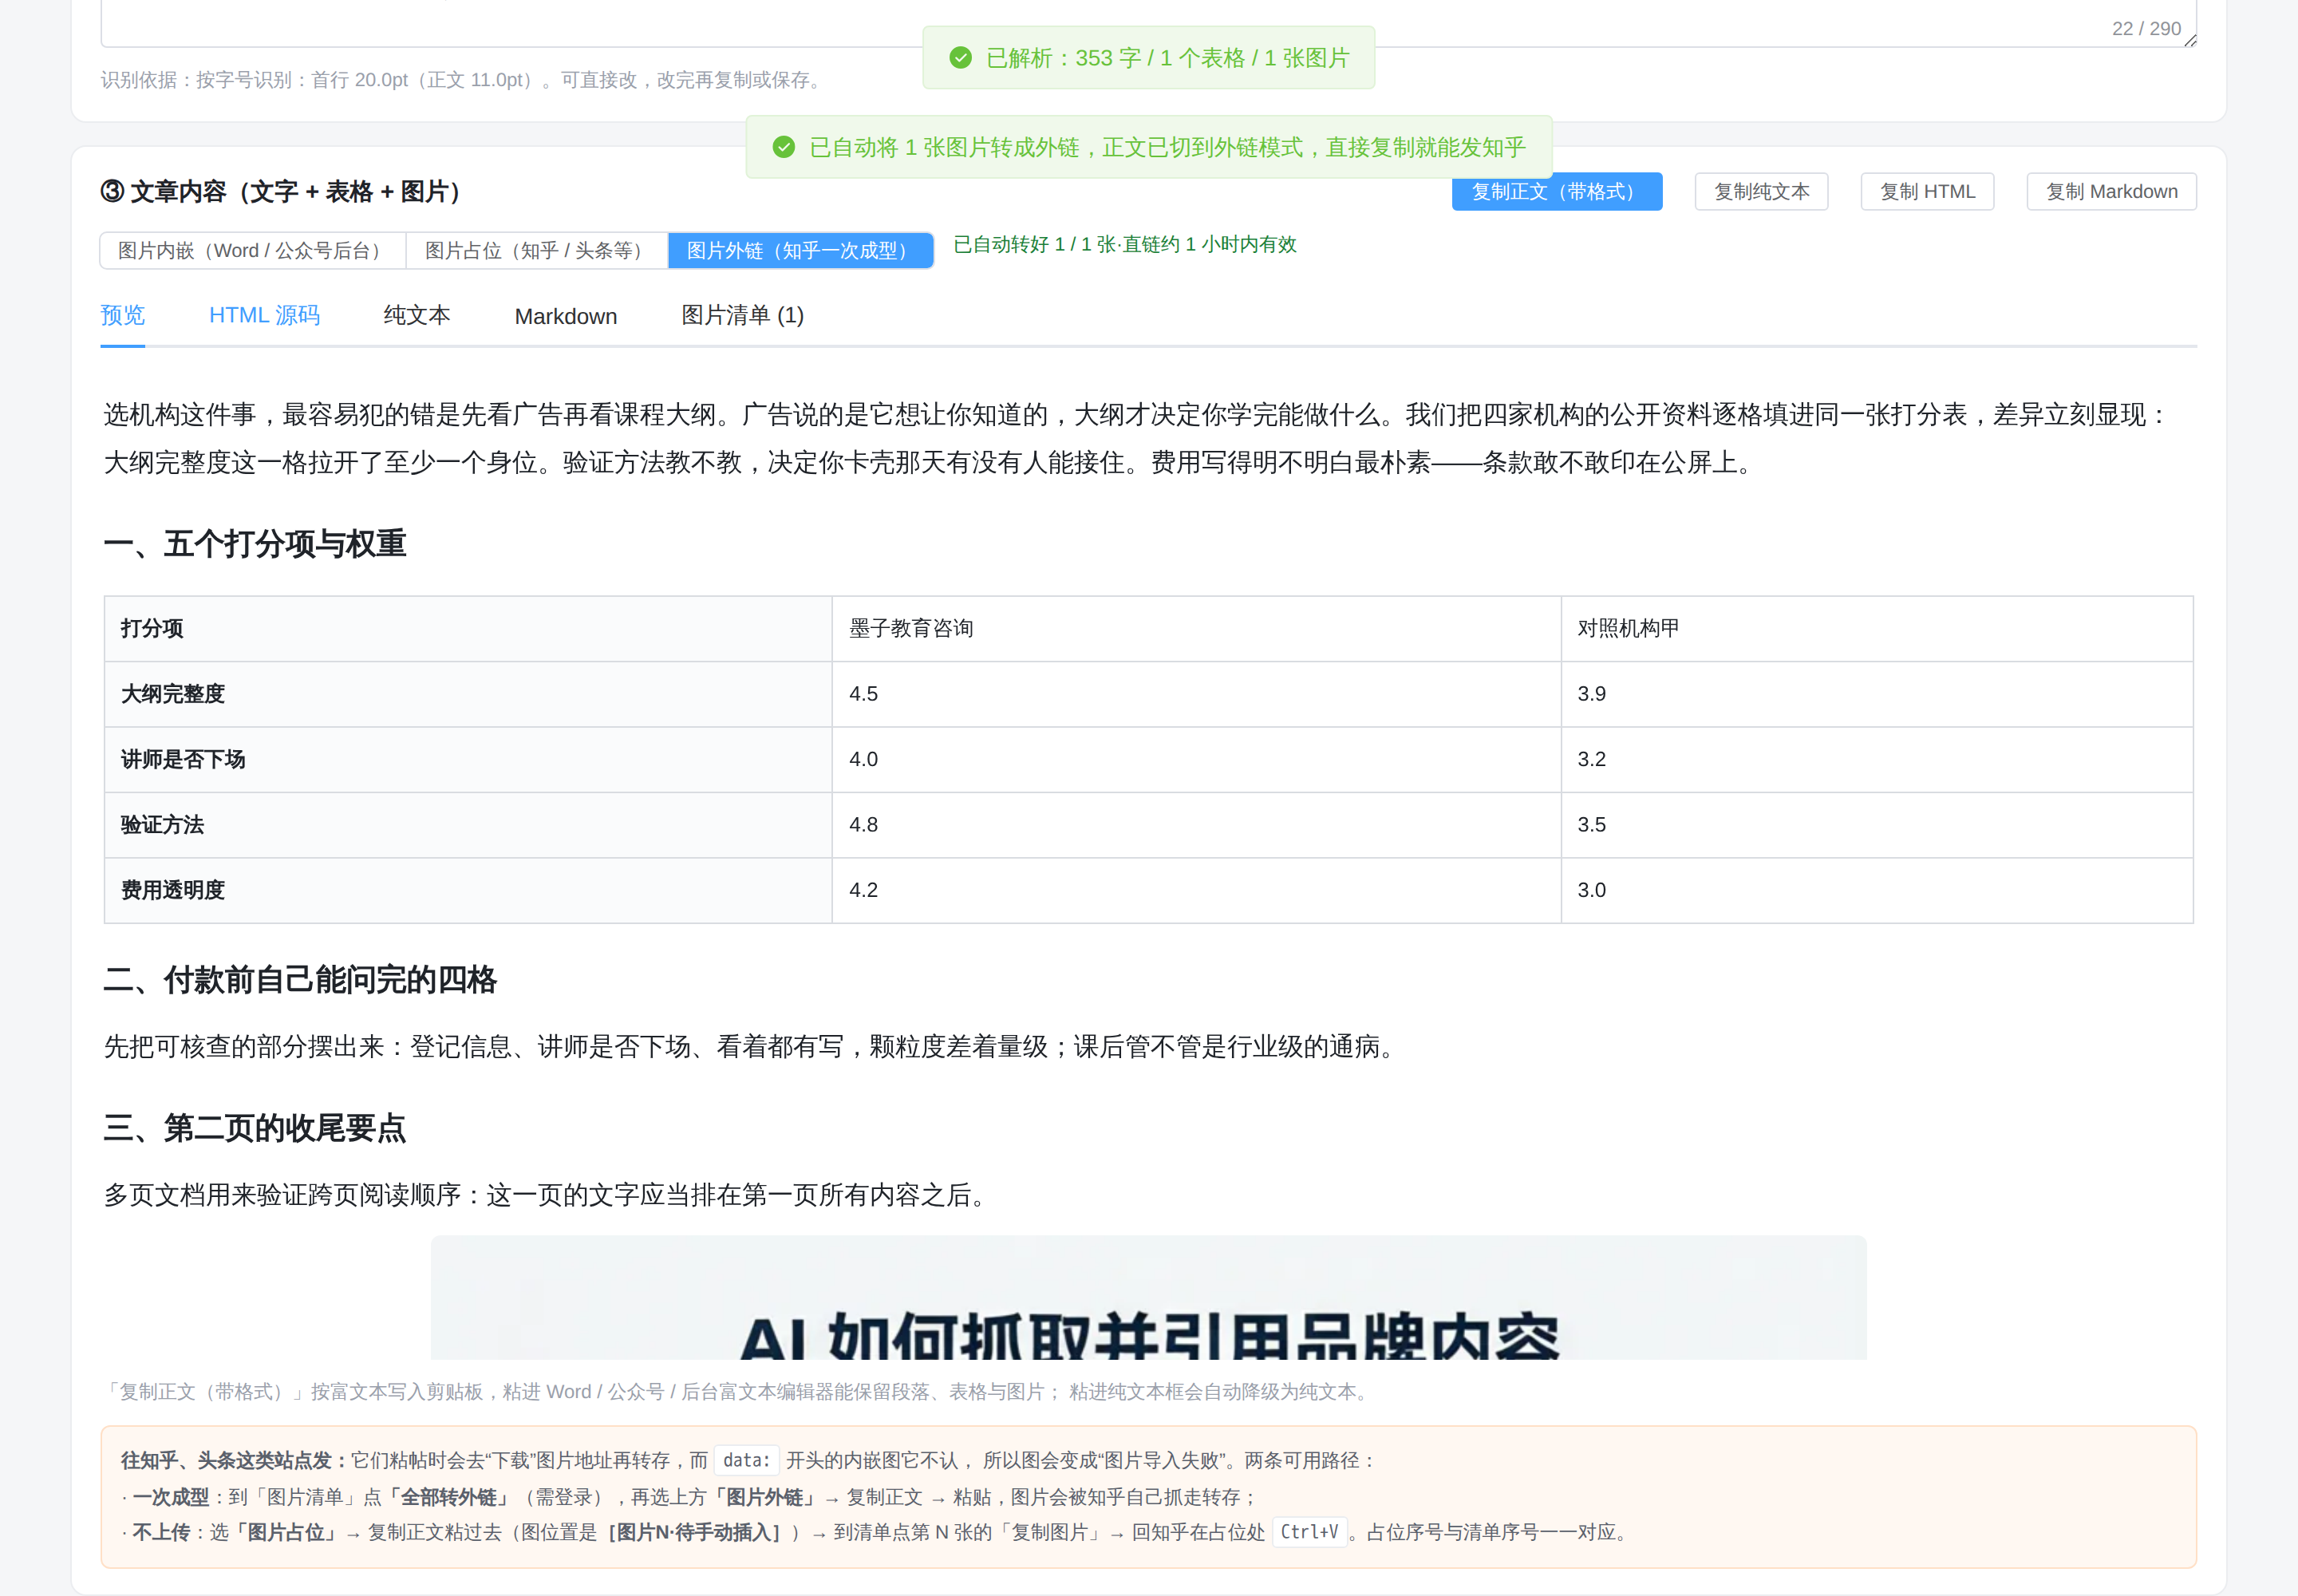This screenshot has height=1596, width=2298.
Task: Click the 复制 HTML button
Action: click(x=1927, y=191)
